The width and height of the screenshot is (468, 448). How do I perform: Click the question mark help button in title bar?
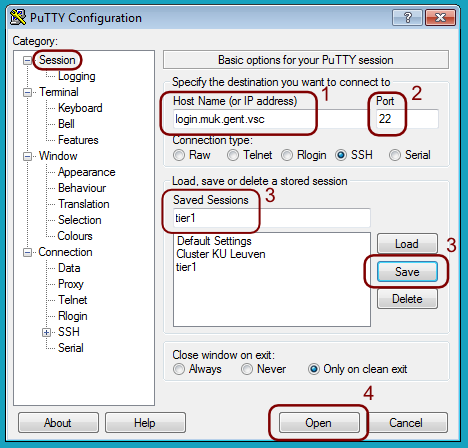pyautogui.click(x=407, y=17)
